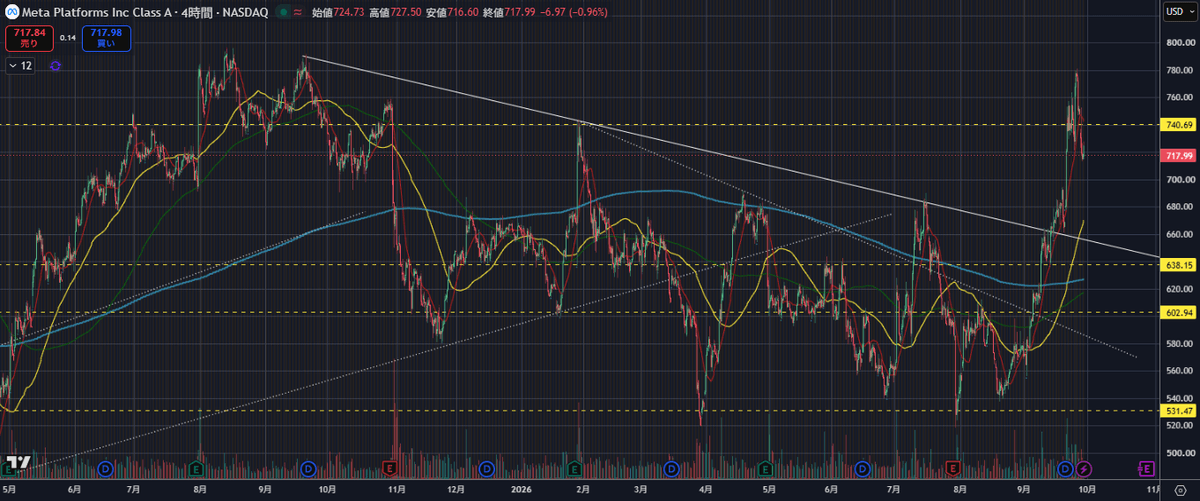Click the green market status dot

(x=283, y=12)
